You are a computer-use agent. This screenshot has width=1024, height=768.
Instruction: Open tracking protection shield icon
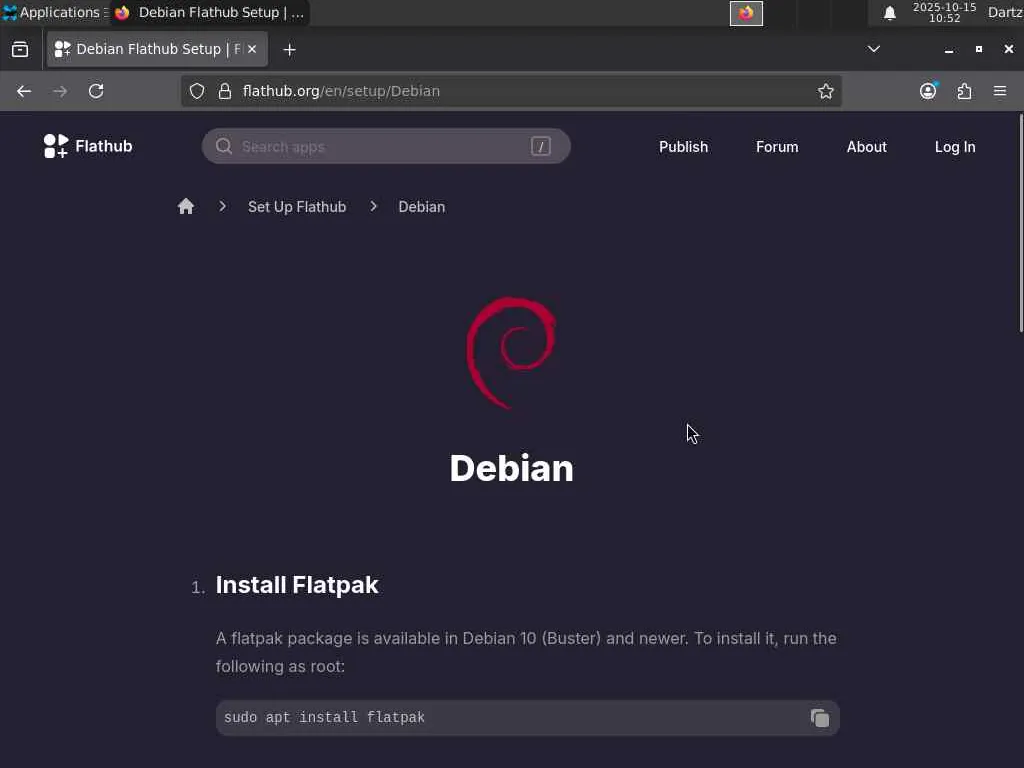[197, 91]
